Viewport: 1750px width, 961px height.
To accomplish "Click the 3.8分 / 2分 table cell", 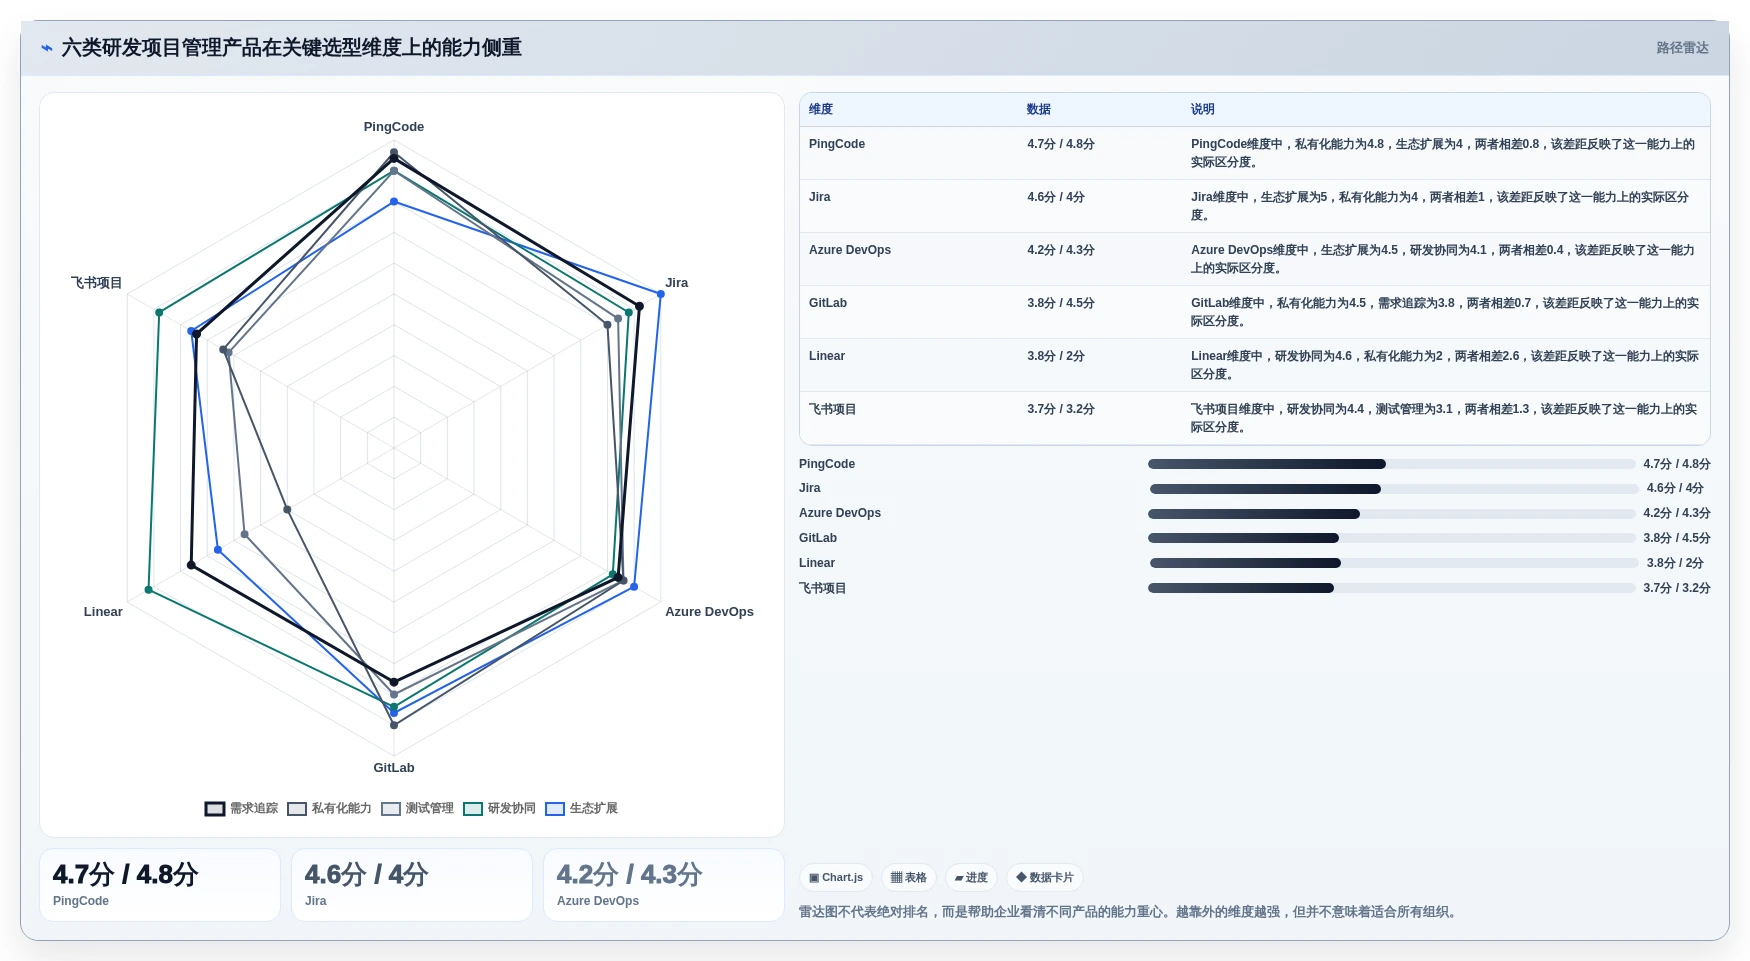I will click(x=1056, y=356).
